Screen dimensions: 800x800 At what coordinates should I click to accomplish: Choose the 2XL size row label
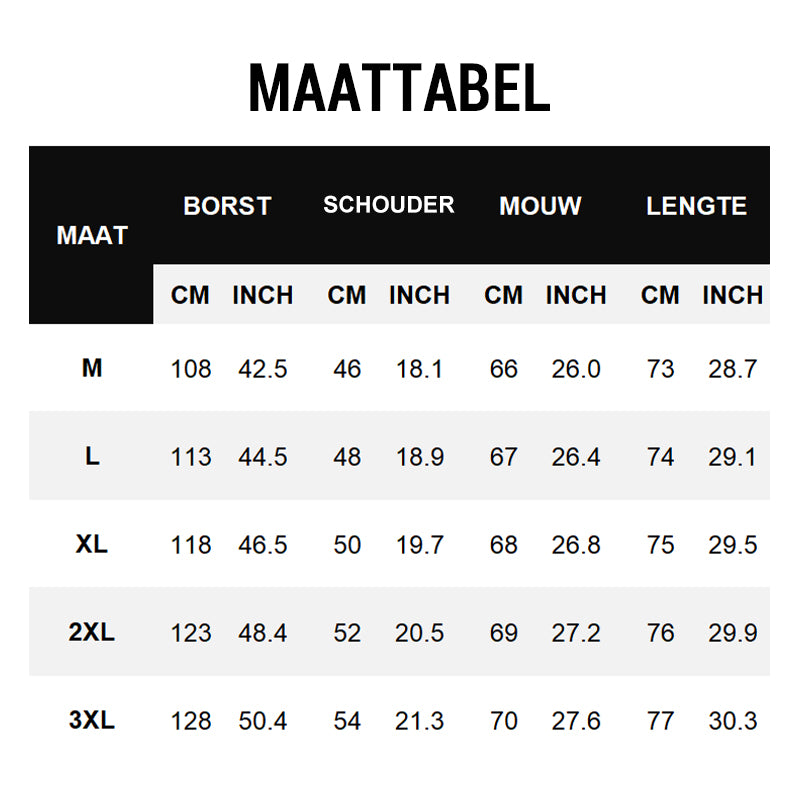click(x=92, y=632)
